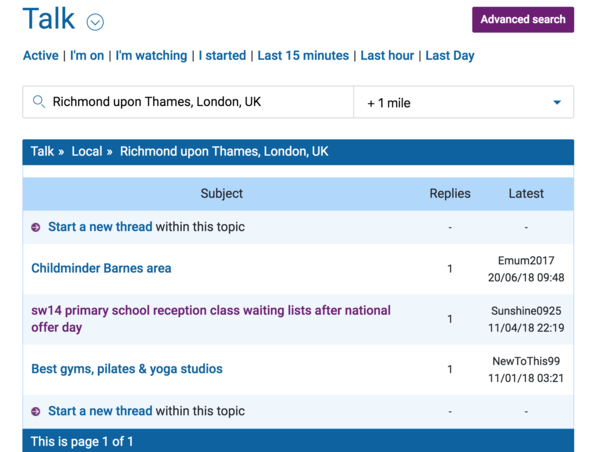
Task: Show threads I'm on
Action: pos(87,56)
